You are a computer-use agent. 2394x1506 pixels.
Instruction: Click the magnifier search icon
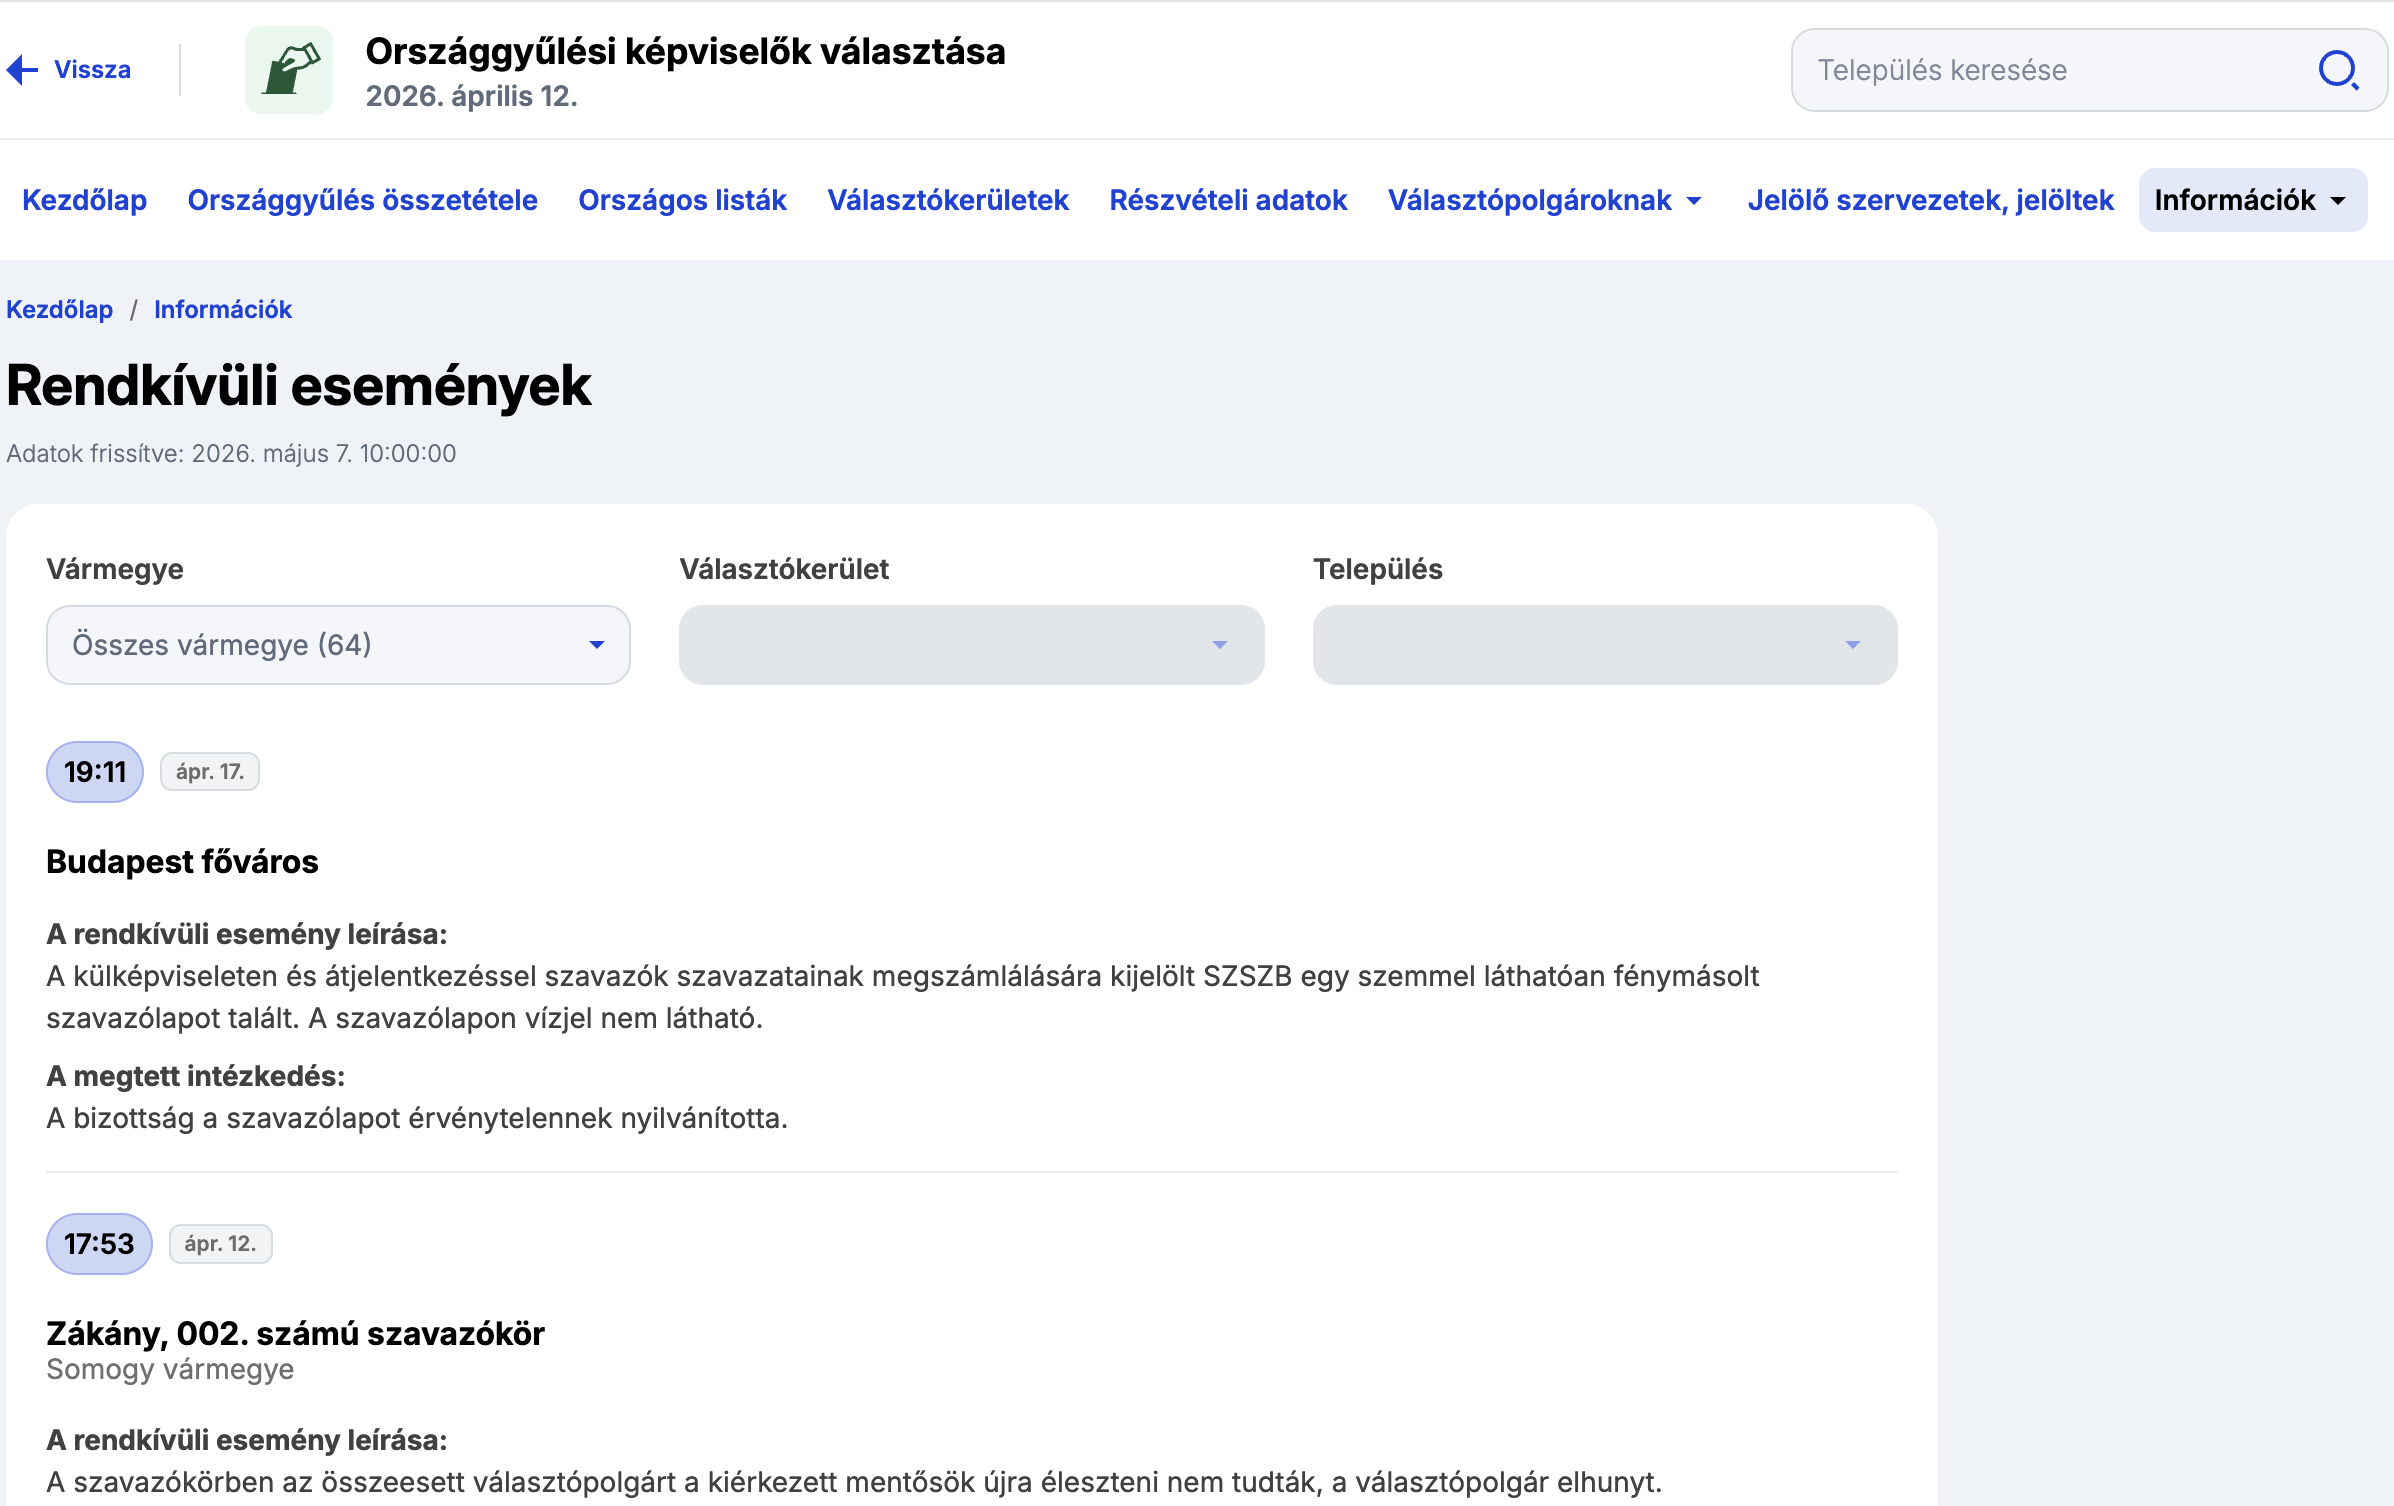2338,70
